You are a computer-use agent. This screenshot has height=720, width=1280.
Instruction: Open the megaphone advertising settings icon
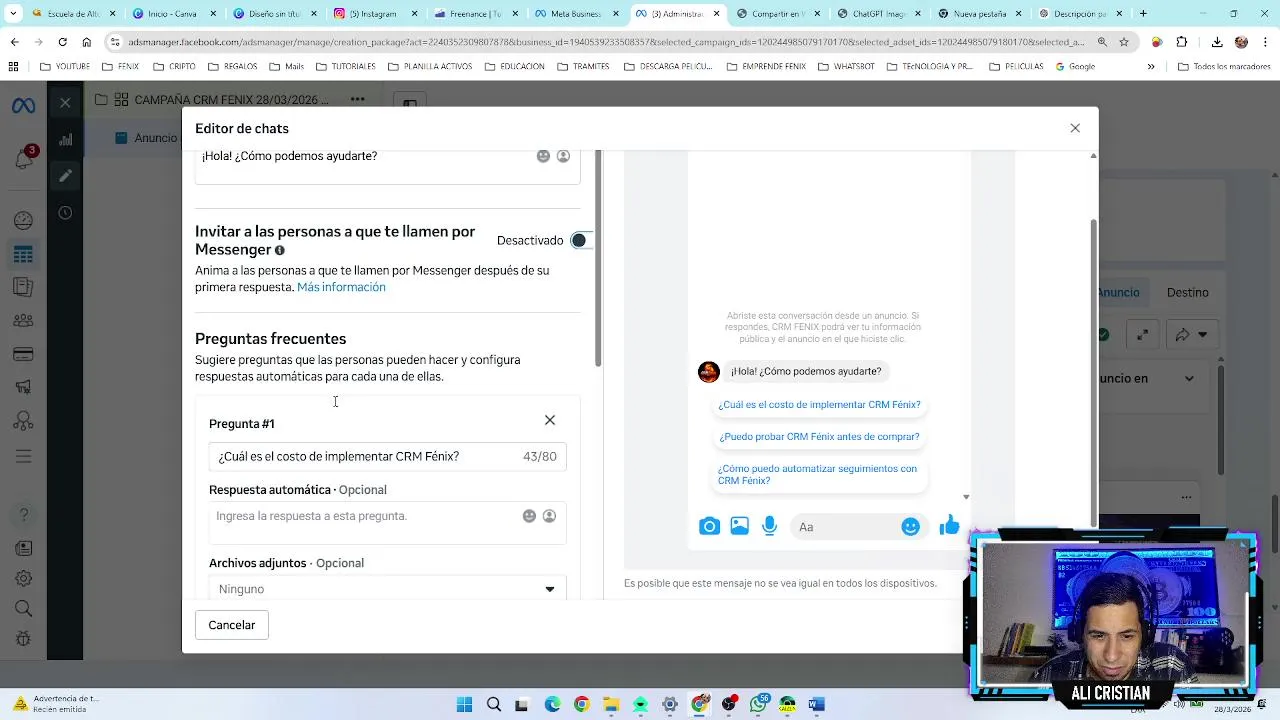pos(23,387)
